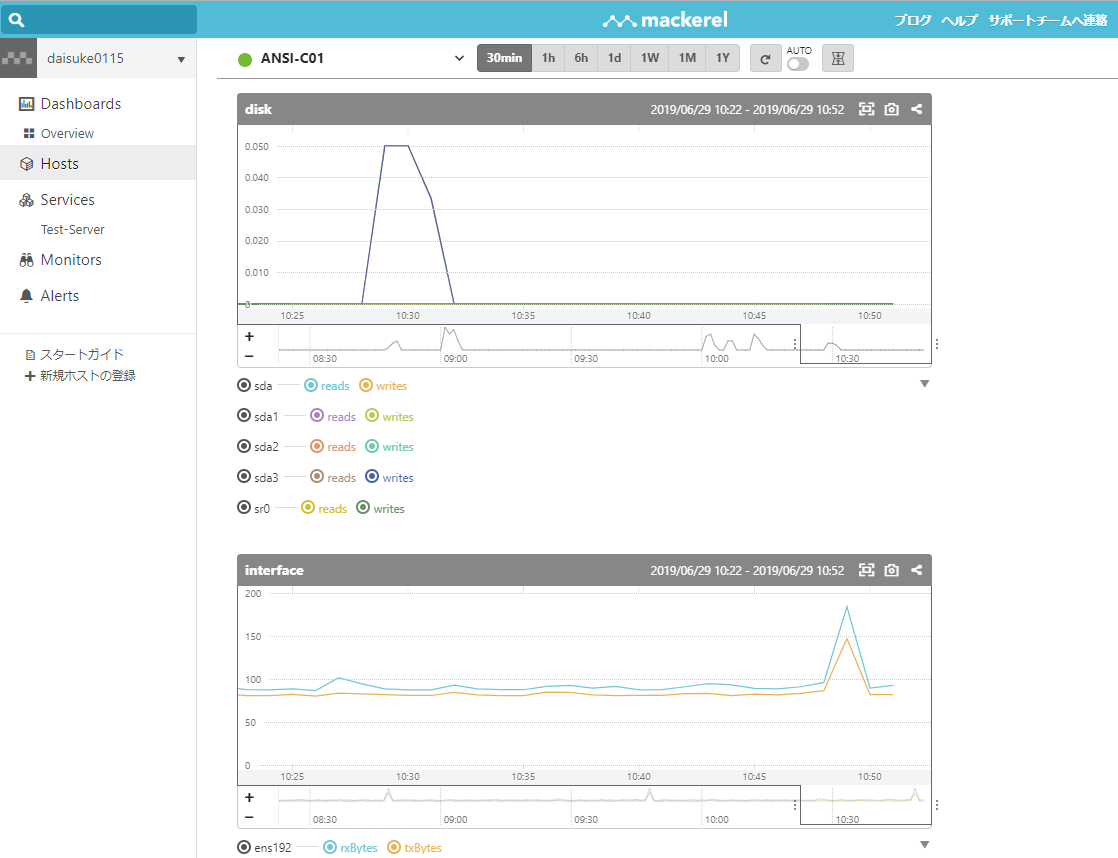Share the disk graph
Viewport: 1118px width, 858px height.
[x=916, y=109]
